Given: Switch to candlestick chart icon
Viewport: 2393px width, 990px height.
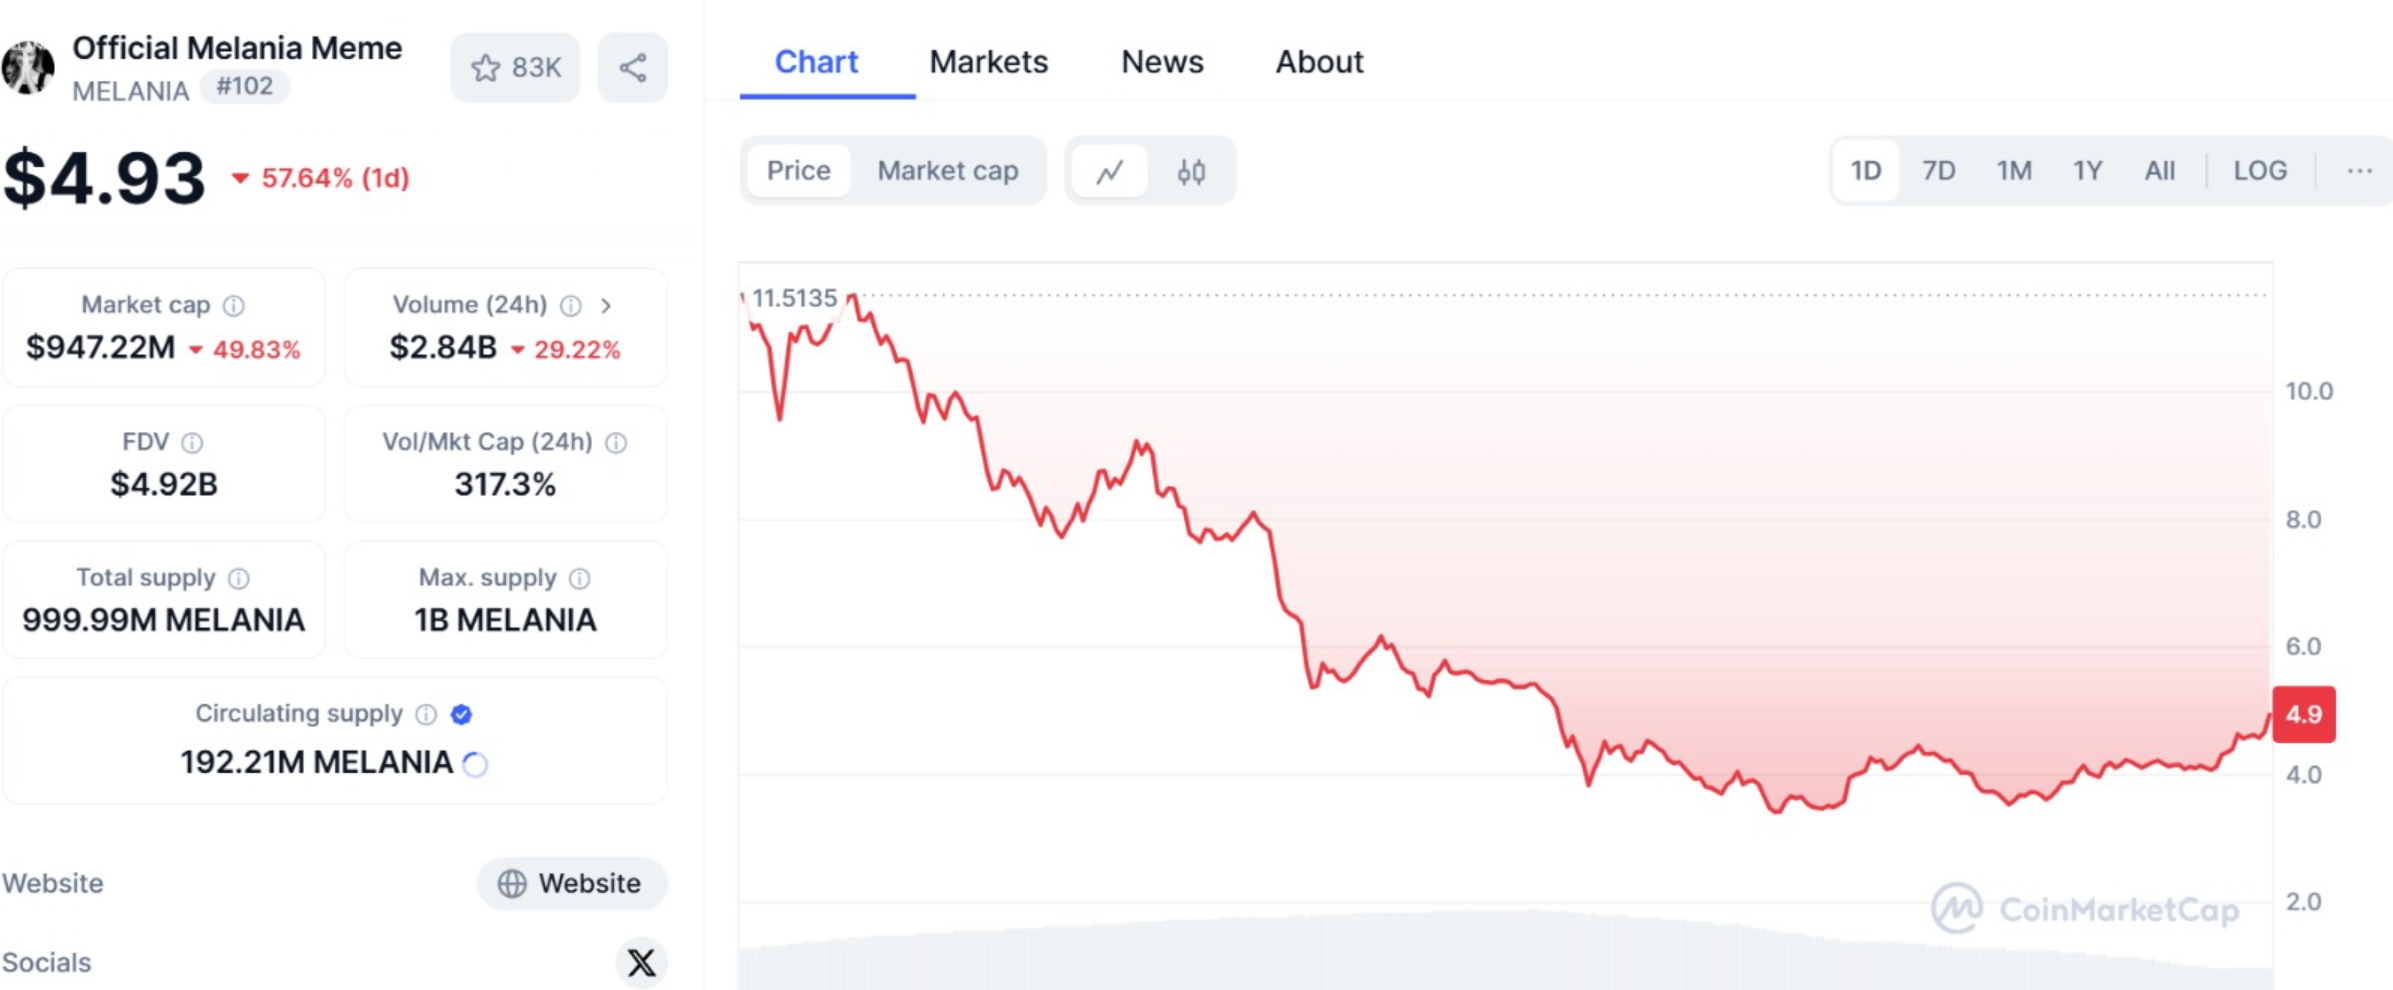Looking at the screenshot, I should [1190, 172].
